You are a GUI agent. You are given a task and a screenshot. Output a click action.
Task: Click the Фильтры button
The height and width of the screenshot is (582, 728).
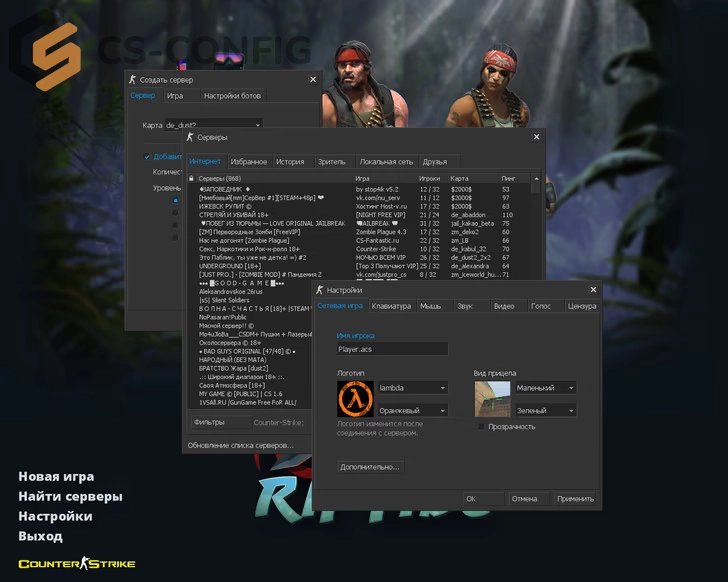[x=221, y=422]
